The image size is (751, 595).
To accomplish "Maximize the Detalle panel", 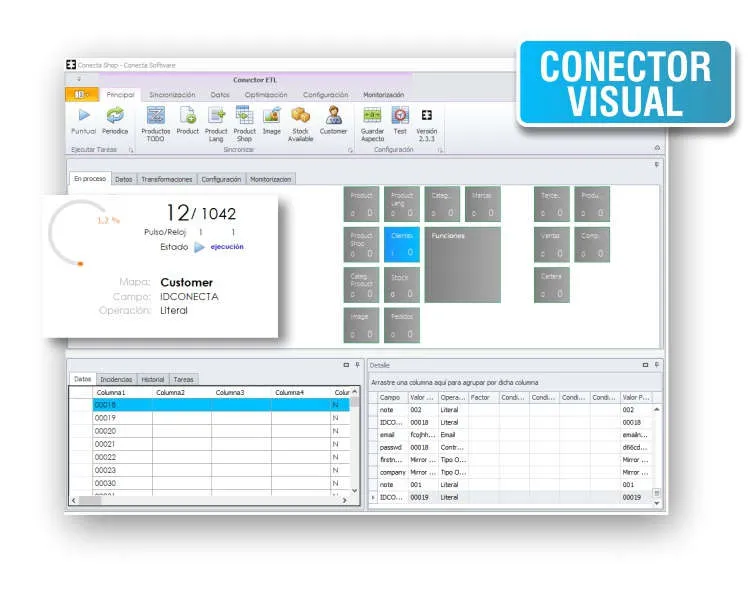I will coord(645,365).
